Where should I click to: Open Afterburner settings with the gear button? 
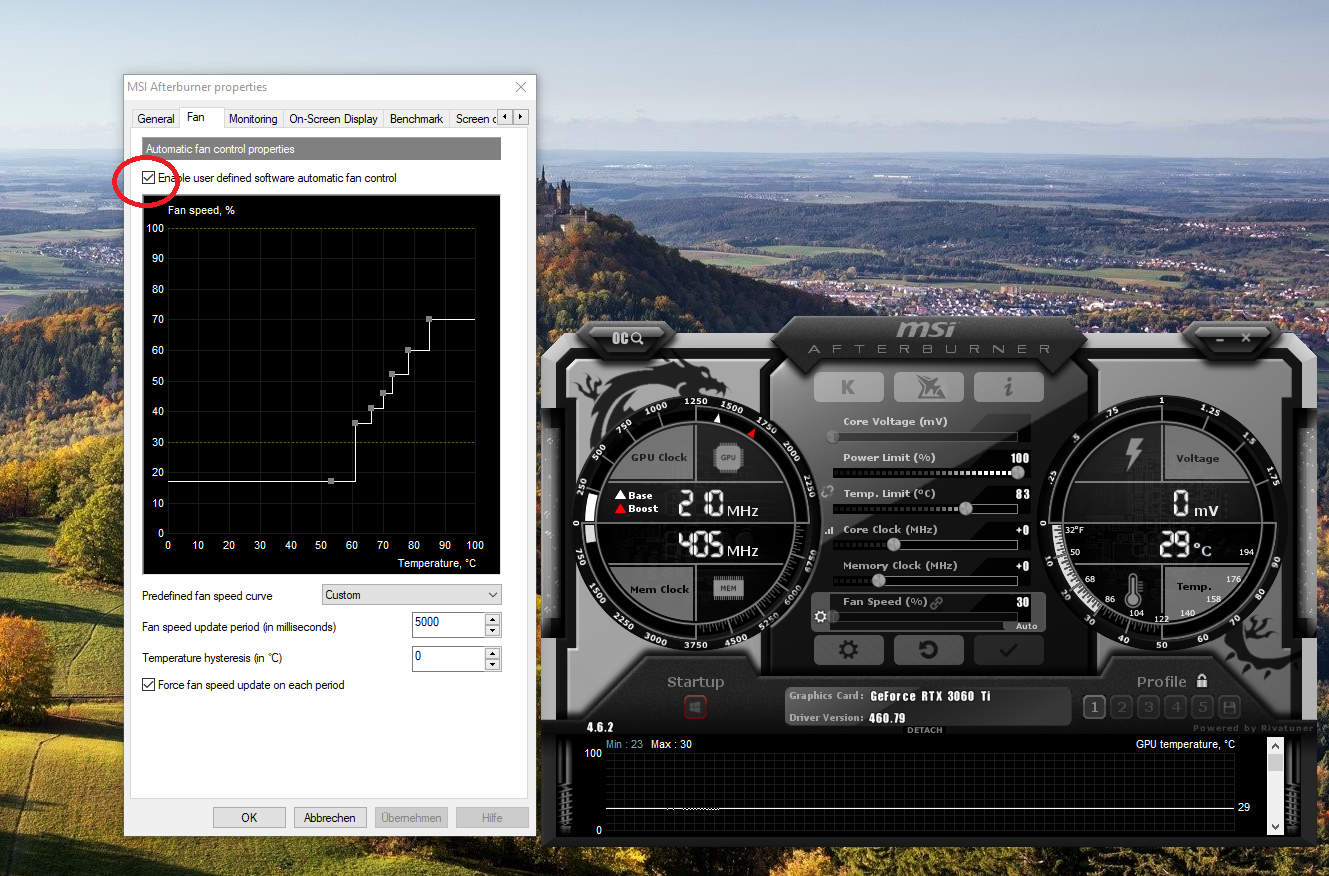(849, 650)
